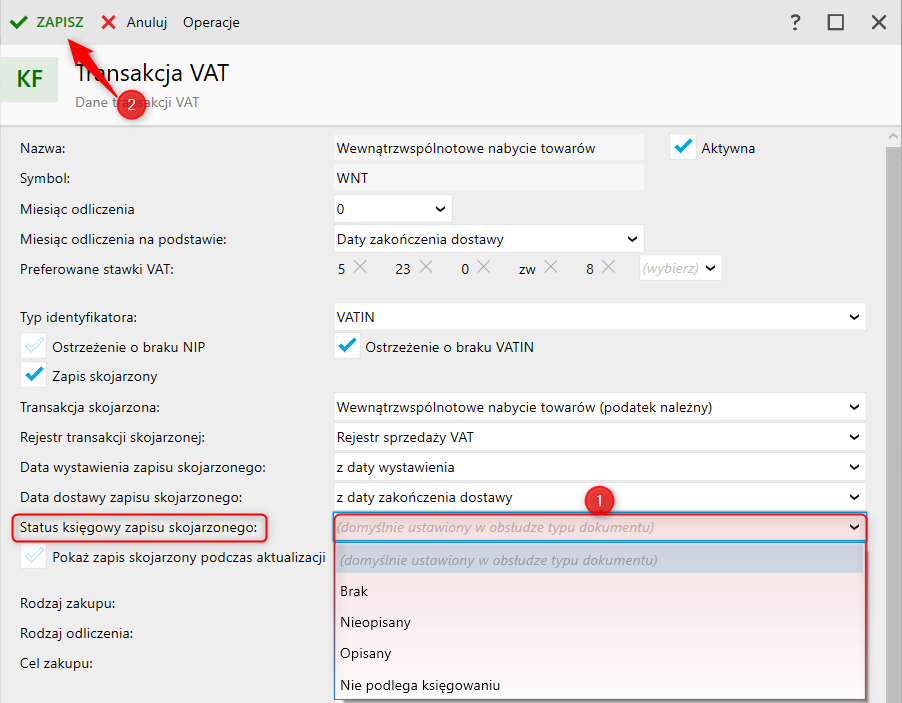The height and width of the screenshot is (703, 902).
Task: Choose the Opisany option
Action: click(x=599, y=653)
